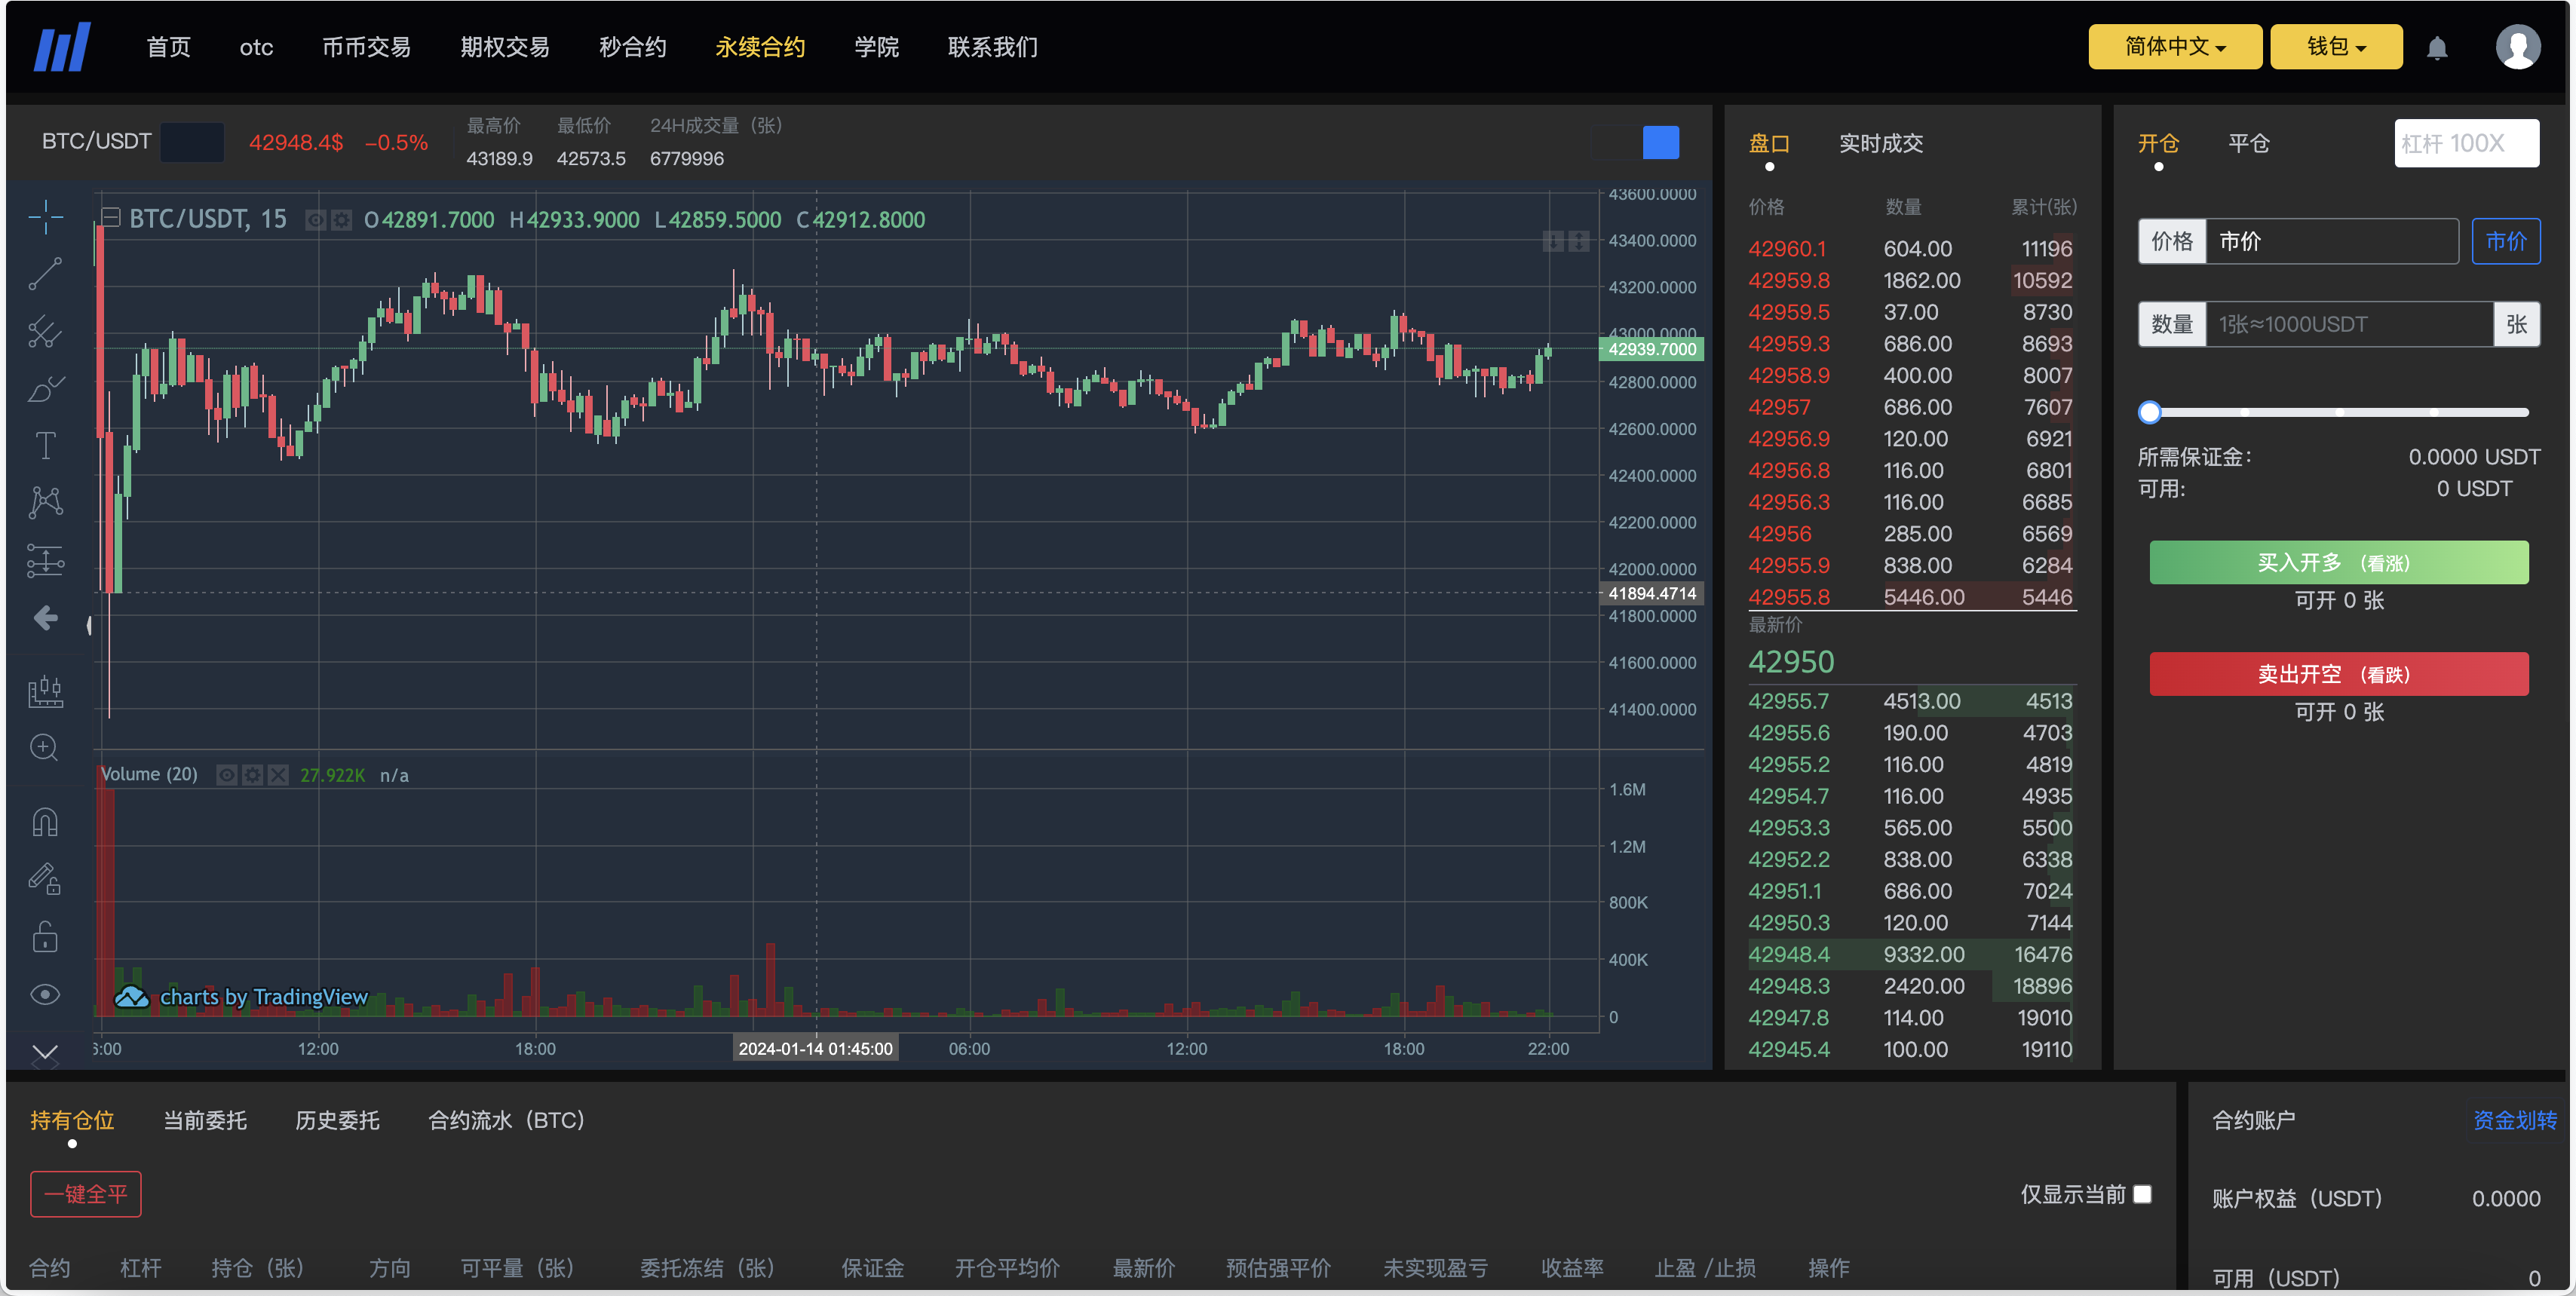The width and height of the screenshot is (2576, 1296).
Task: Select the Trend Line drawing tool
Action: 45,273
